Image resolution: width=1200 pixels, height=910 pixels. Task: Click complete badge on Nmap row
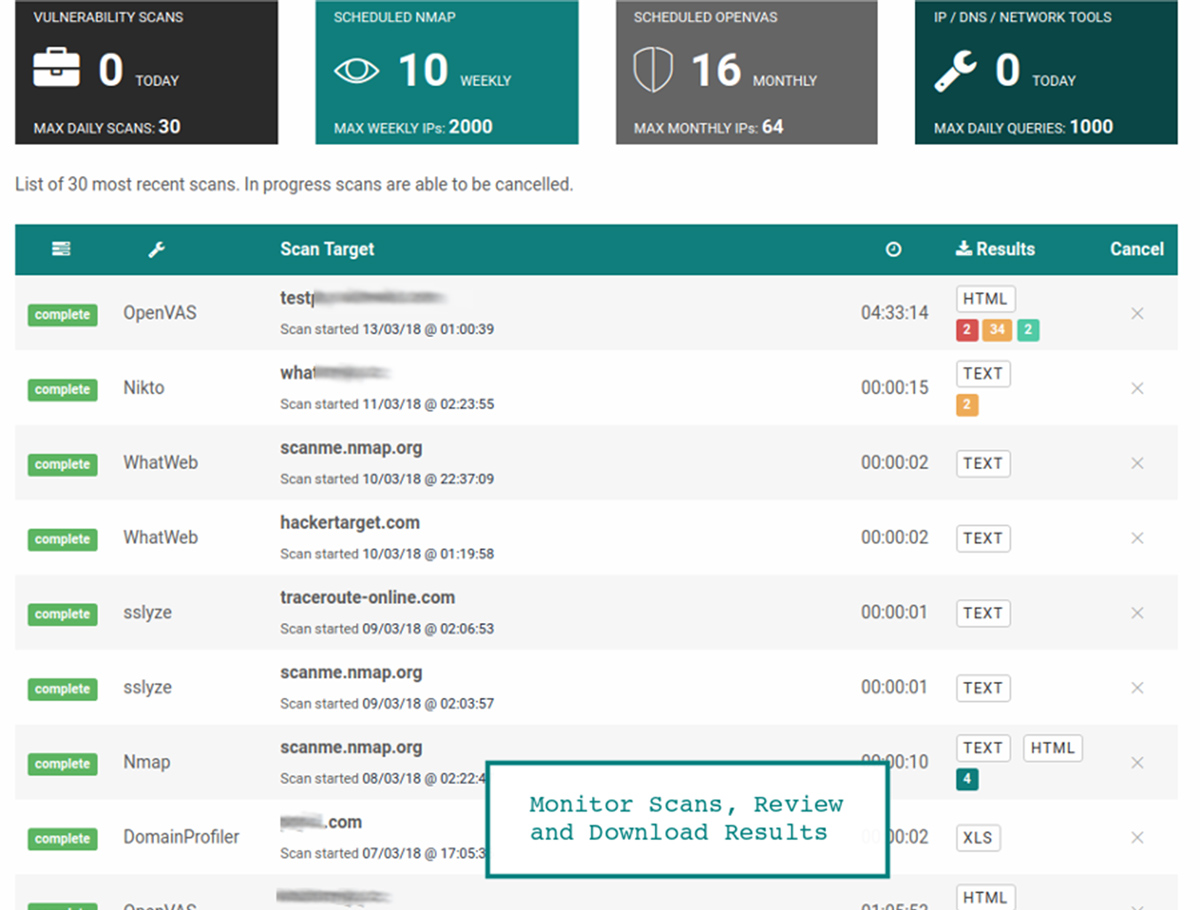[62, 764]
